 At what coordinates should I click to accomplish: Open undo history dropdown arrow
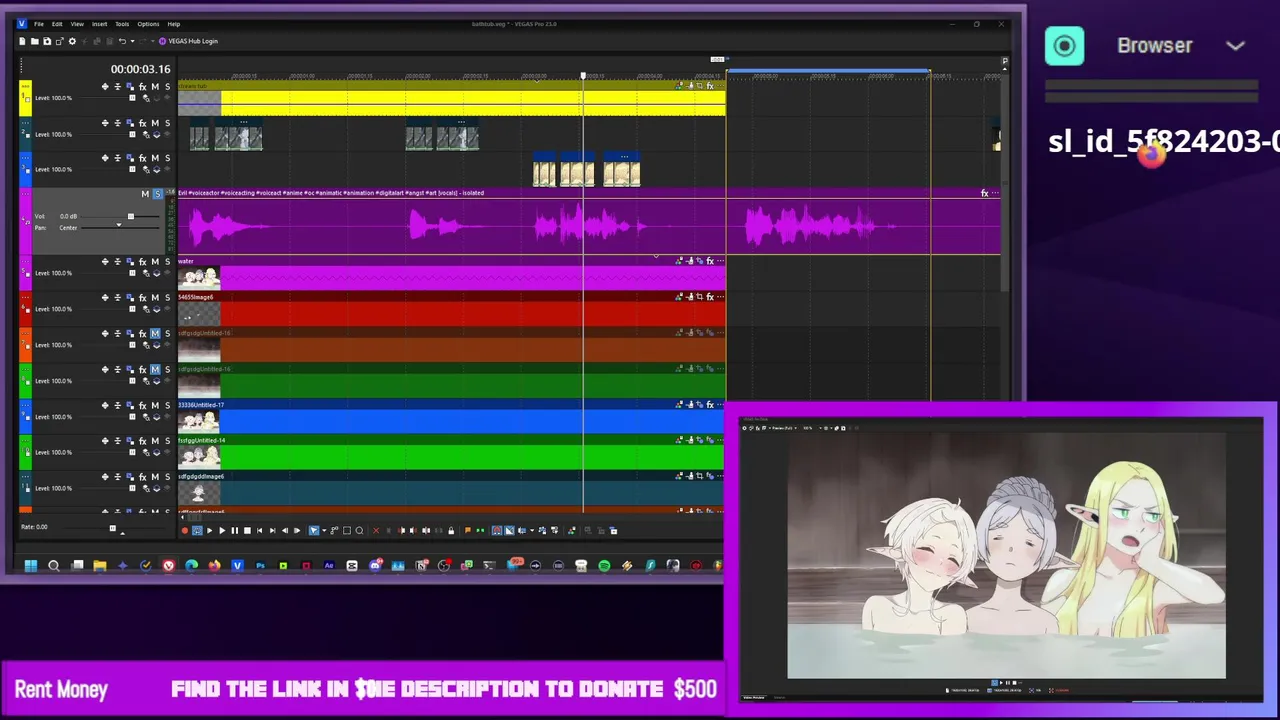point(133,41)
